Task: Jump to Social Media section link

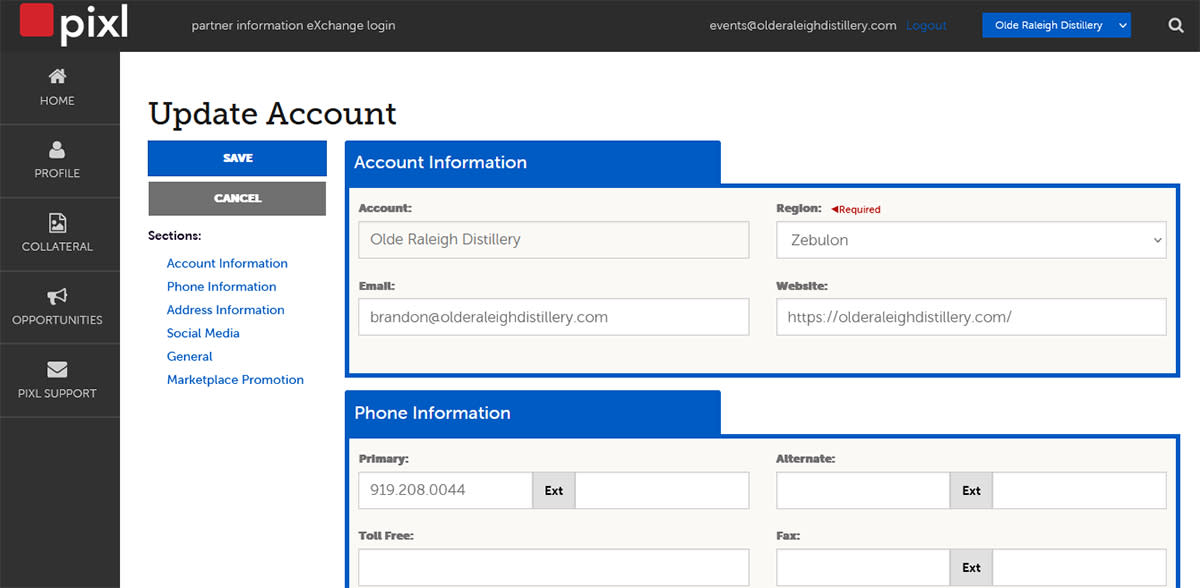Action: (203, 333)
